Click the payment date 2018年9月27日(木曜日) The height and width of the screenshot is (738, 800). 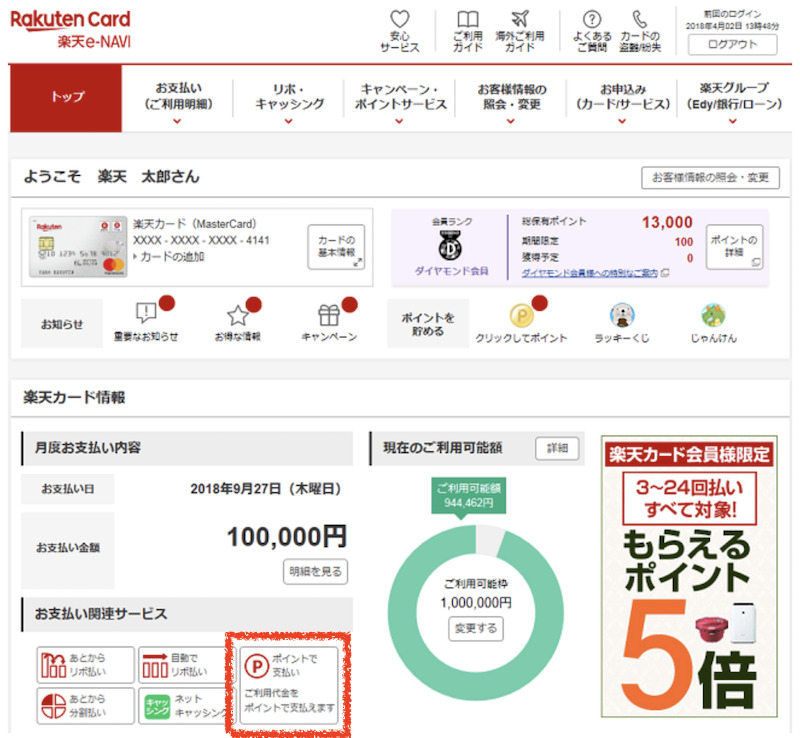(266, 488)
